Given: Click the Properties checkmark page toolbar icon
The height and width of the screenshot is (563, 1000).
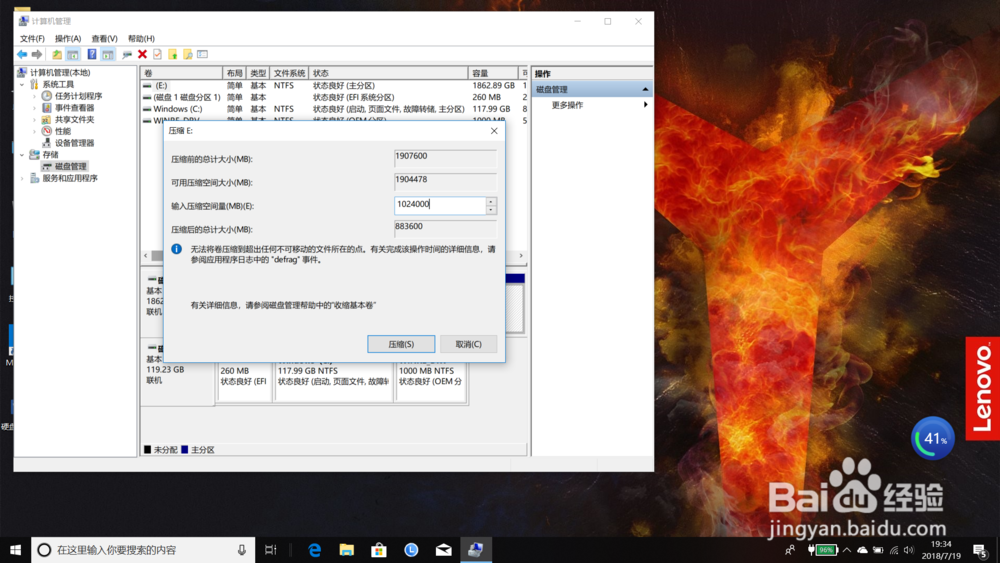Looking at the screenshot, I should [158, 55].
